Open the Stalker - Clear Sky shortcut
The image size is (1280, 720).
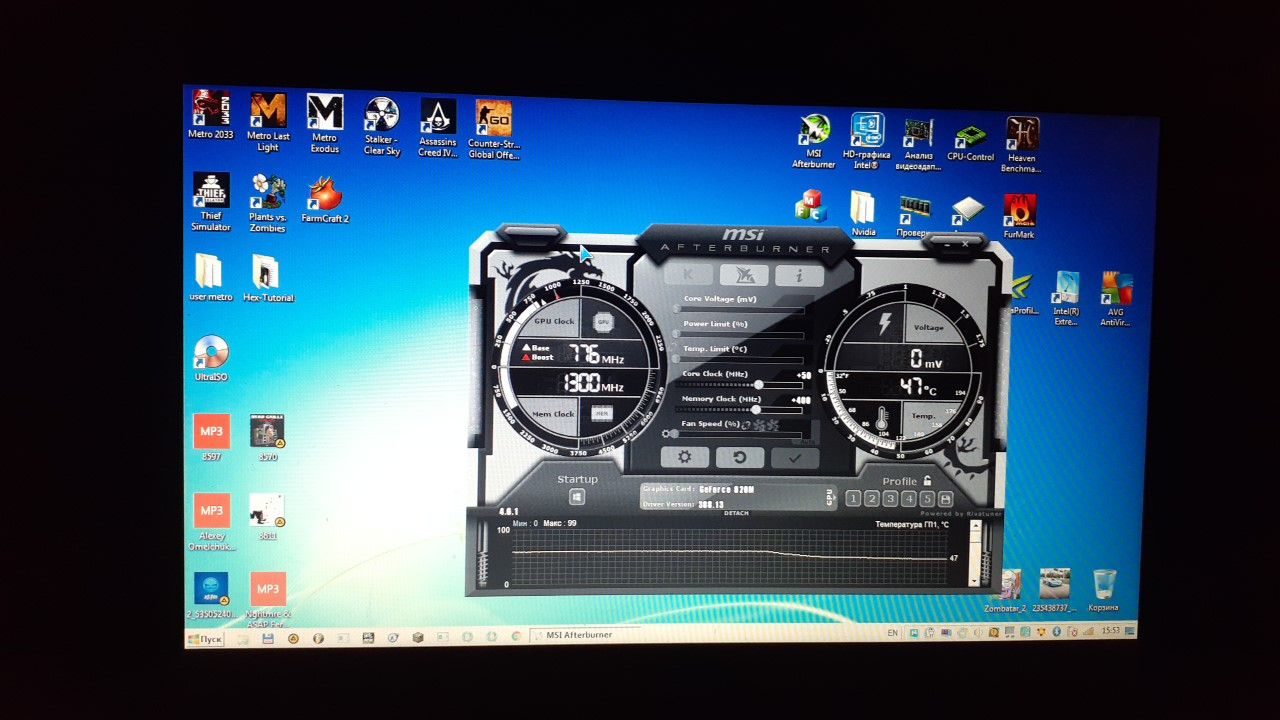(381, 127)
